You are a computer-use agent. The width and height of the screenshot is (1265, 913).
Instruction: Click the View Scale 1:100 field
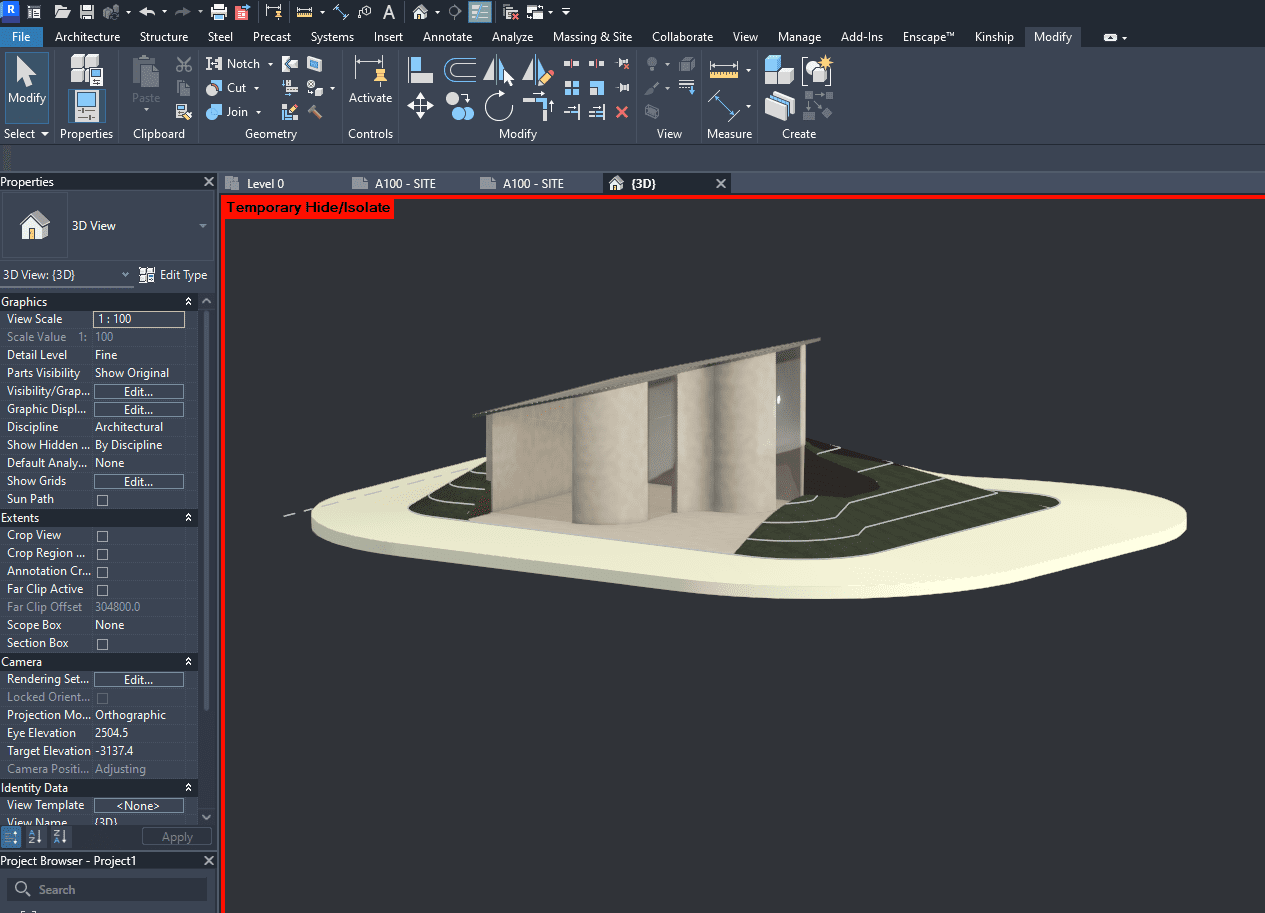(x=138, y=320)
